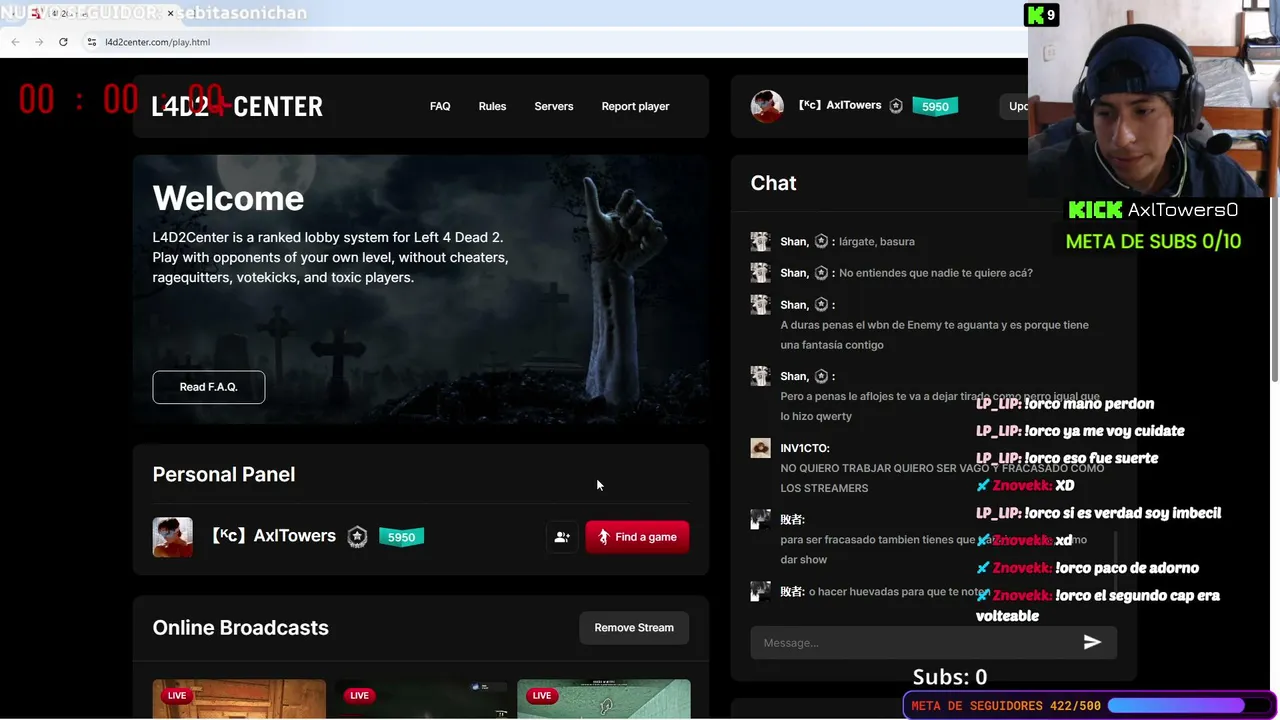Click the rank badge icon in the header
1280x720 pixels.
pos(896,106)
